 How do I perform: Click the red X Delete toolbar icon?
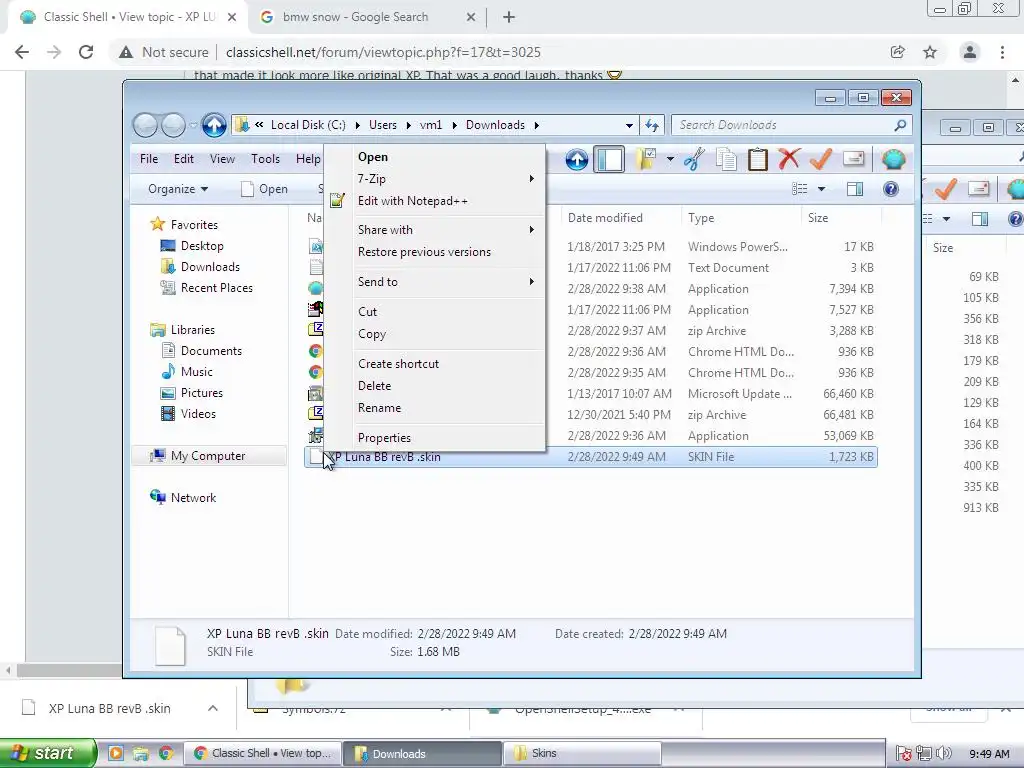[789, 159]
